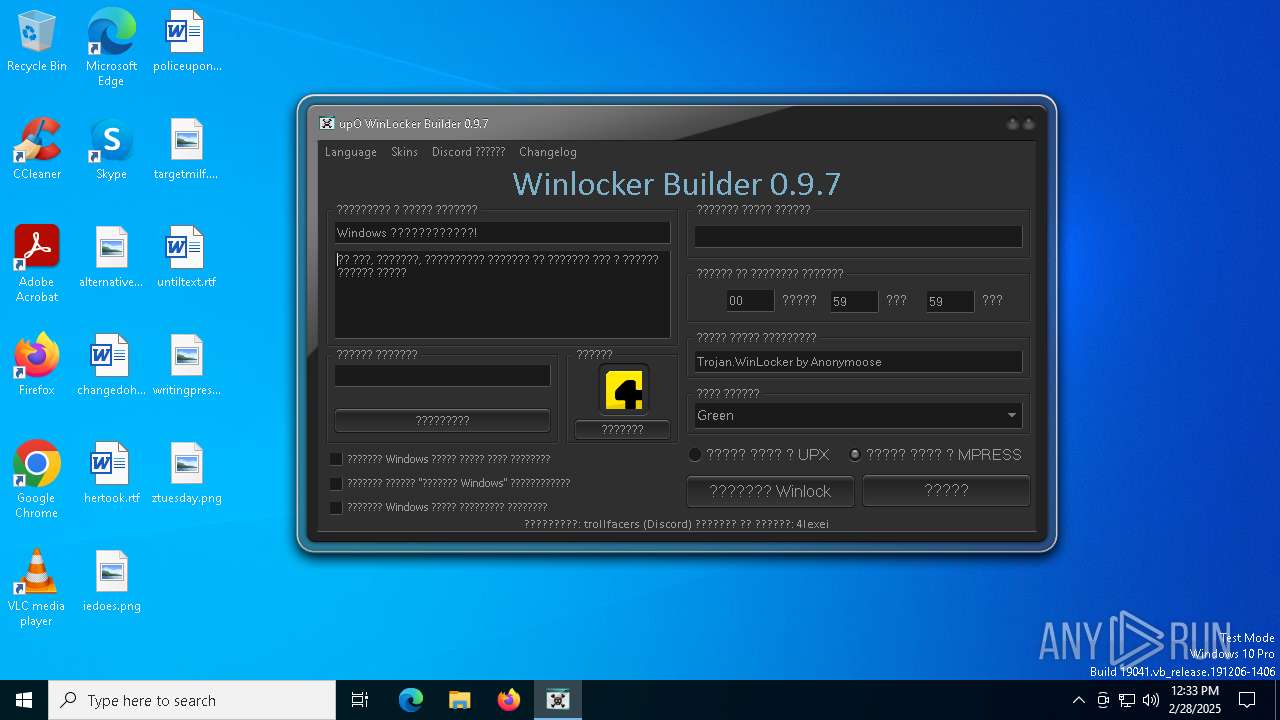Launch Edge from the taskbar
1280x720 pixels.
(x=411, y=700)
